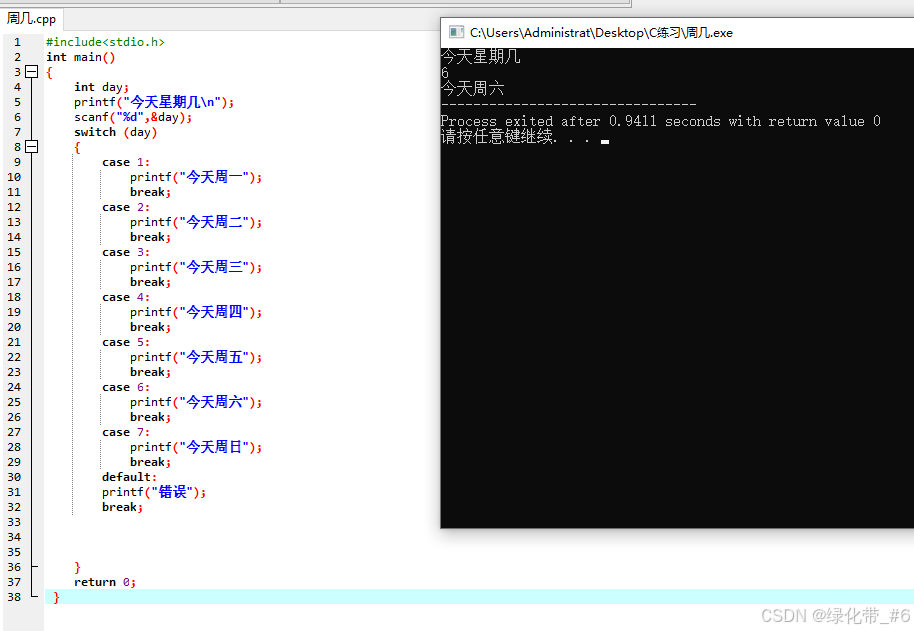914x631 pixels.
Task: Click console output line 今天星期几
Action: click(x=480, y=57)
